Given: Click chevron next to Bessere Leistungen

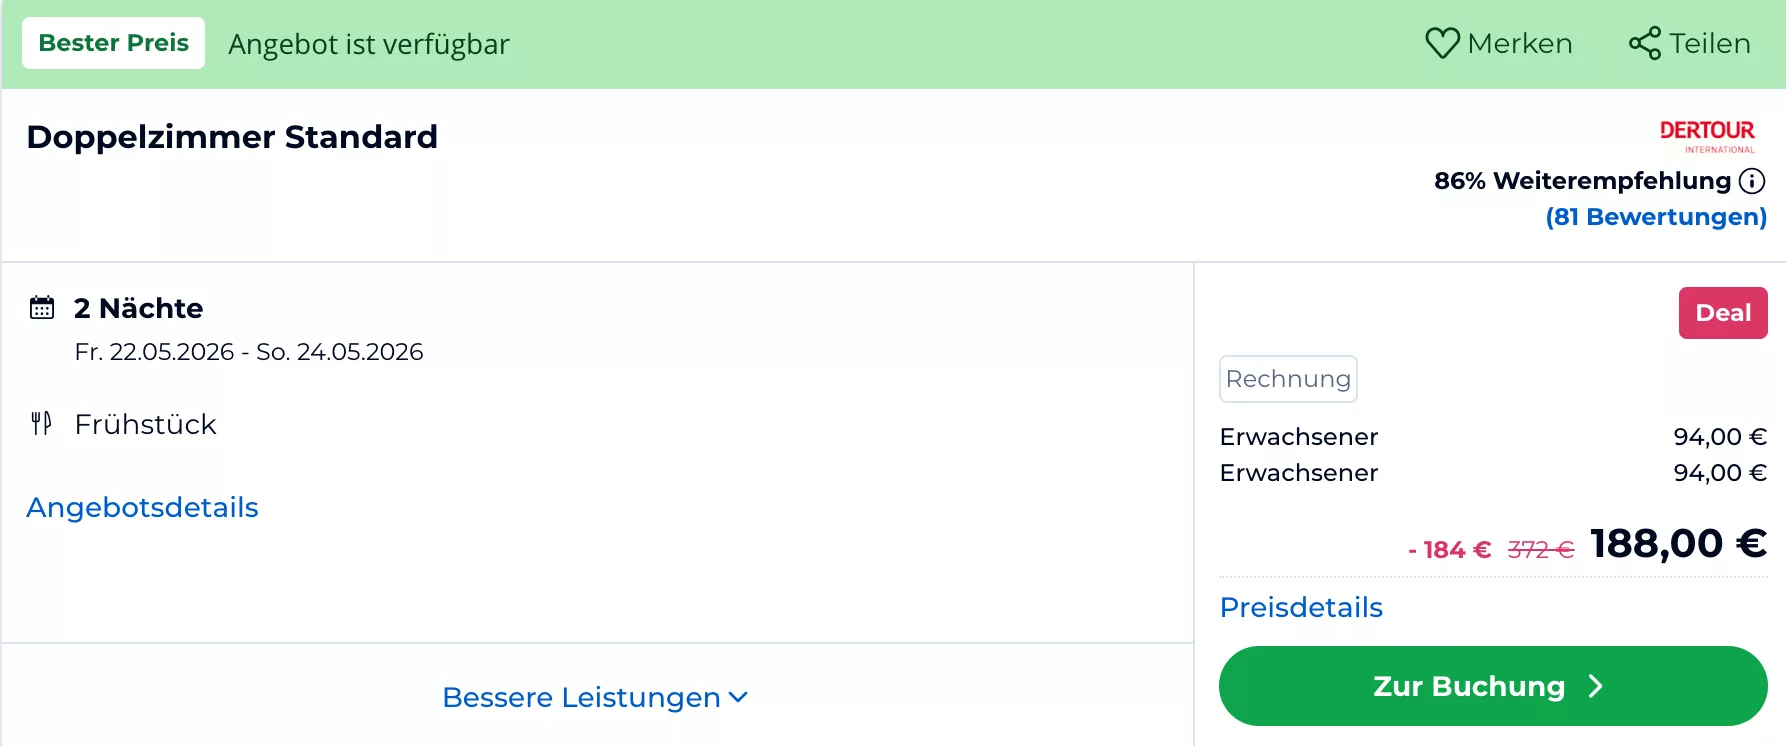Looking at the screenshot, I should pyautogui.click(x=738, y=697).
